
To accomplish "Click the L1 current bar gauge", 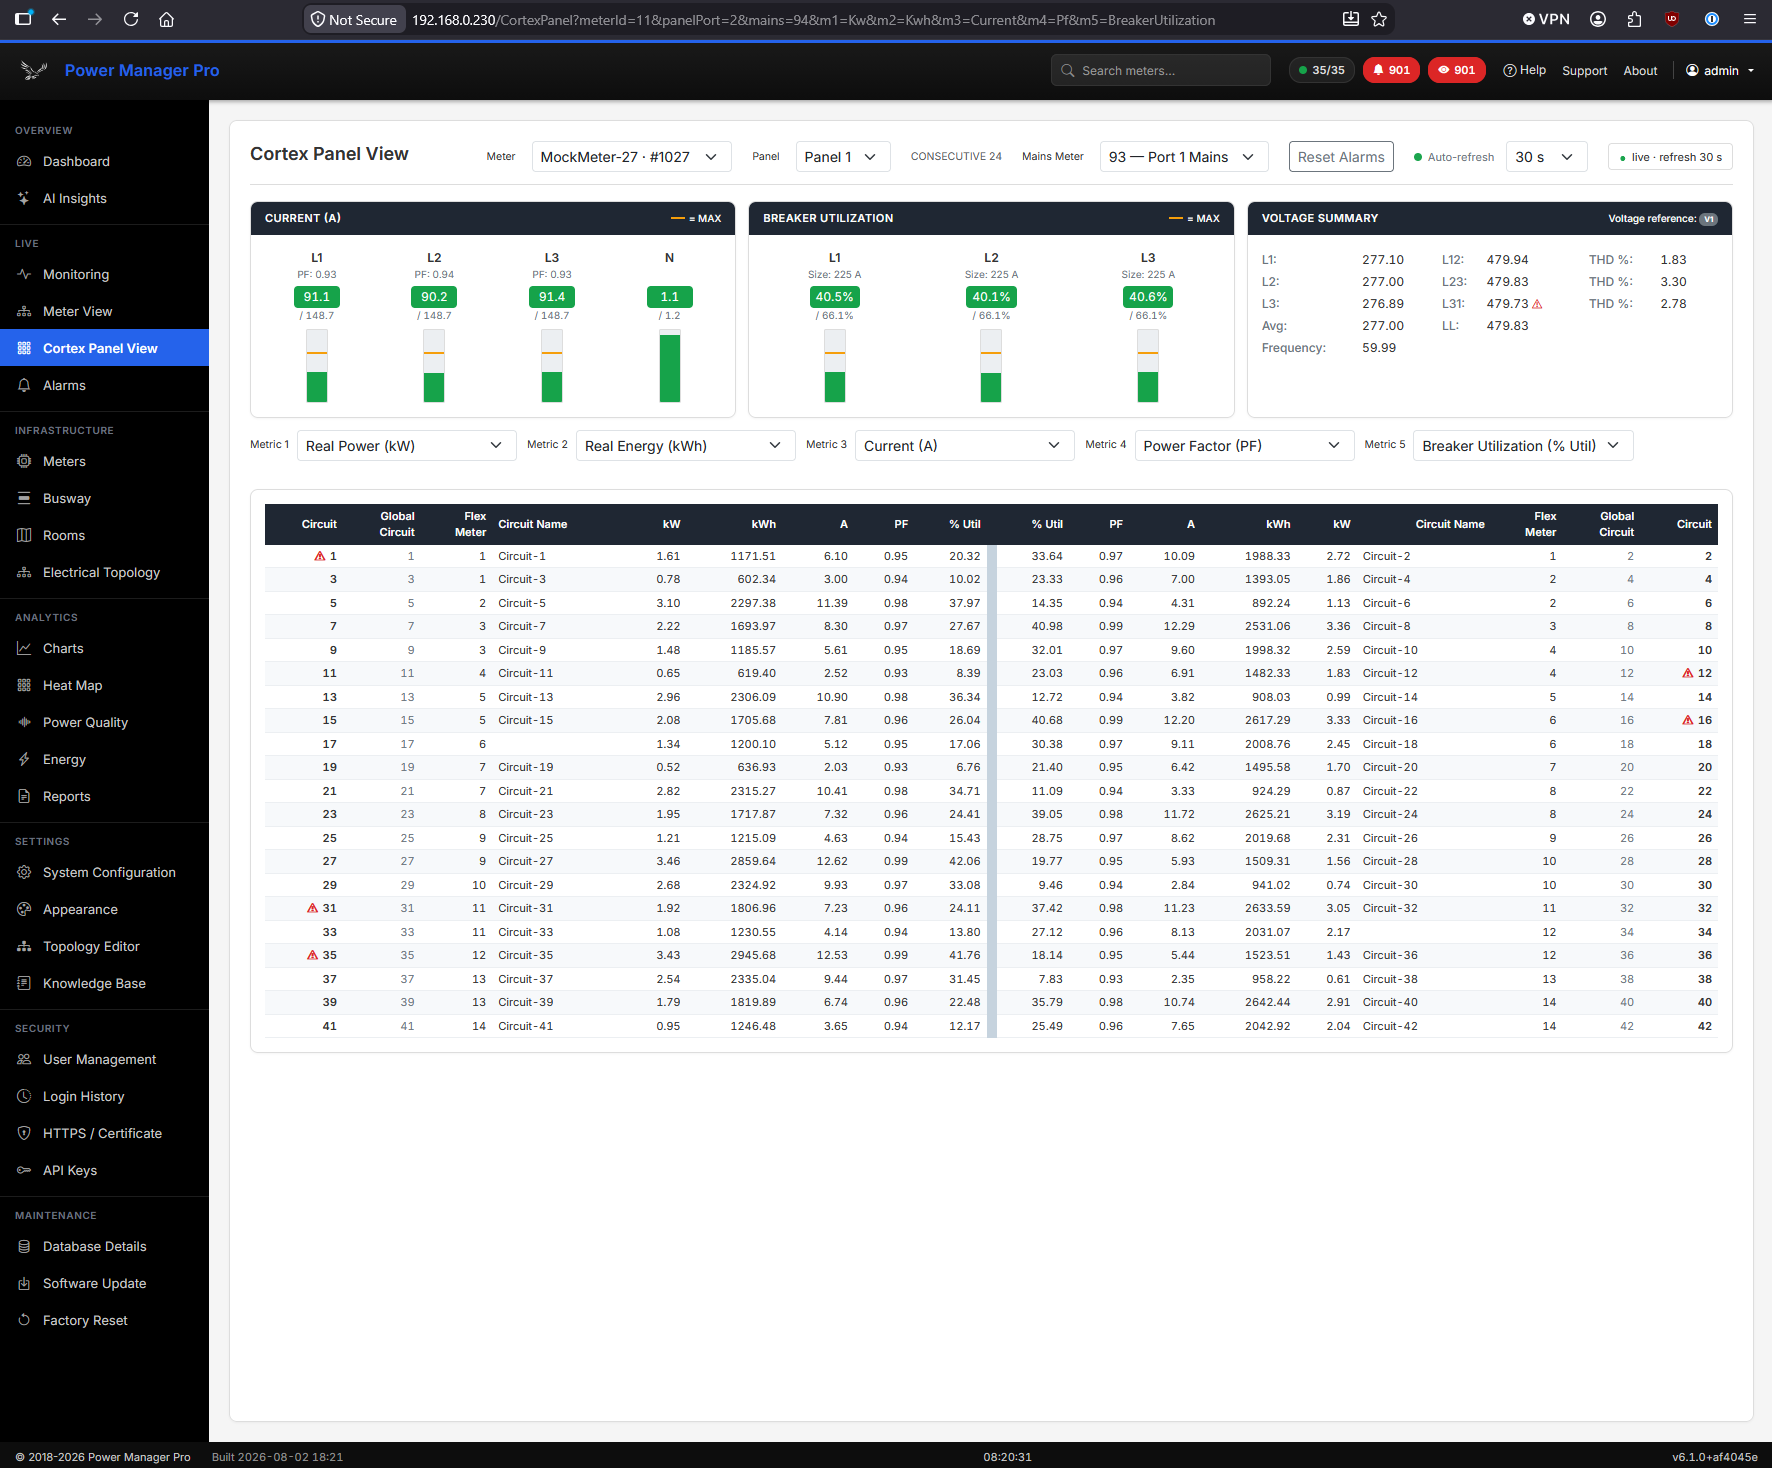I will click(x=317, y=366).
